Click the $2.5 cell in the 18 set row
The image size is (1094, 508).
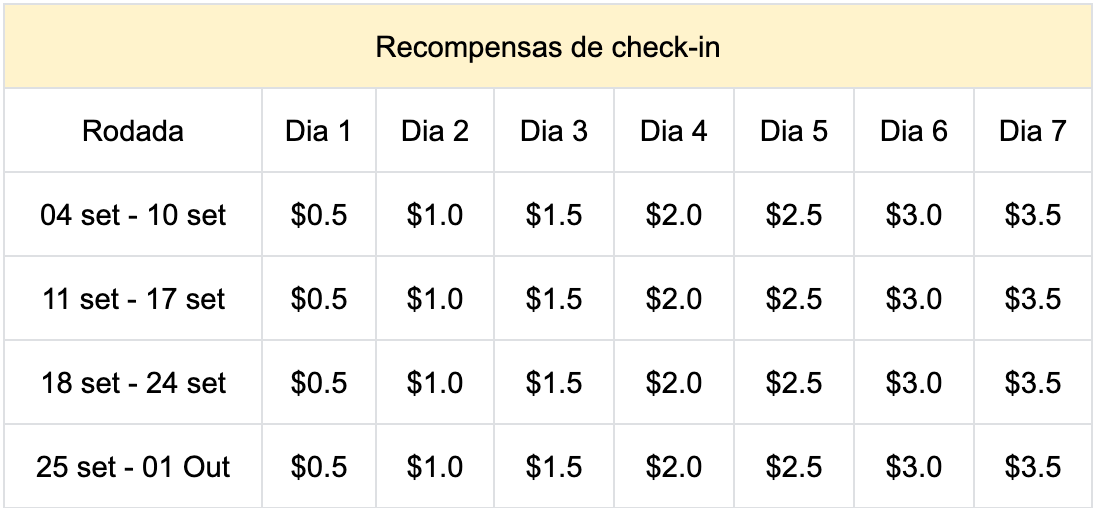[794, 383]
